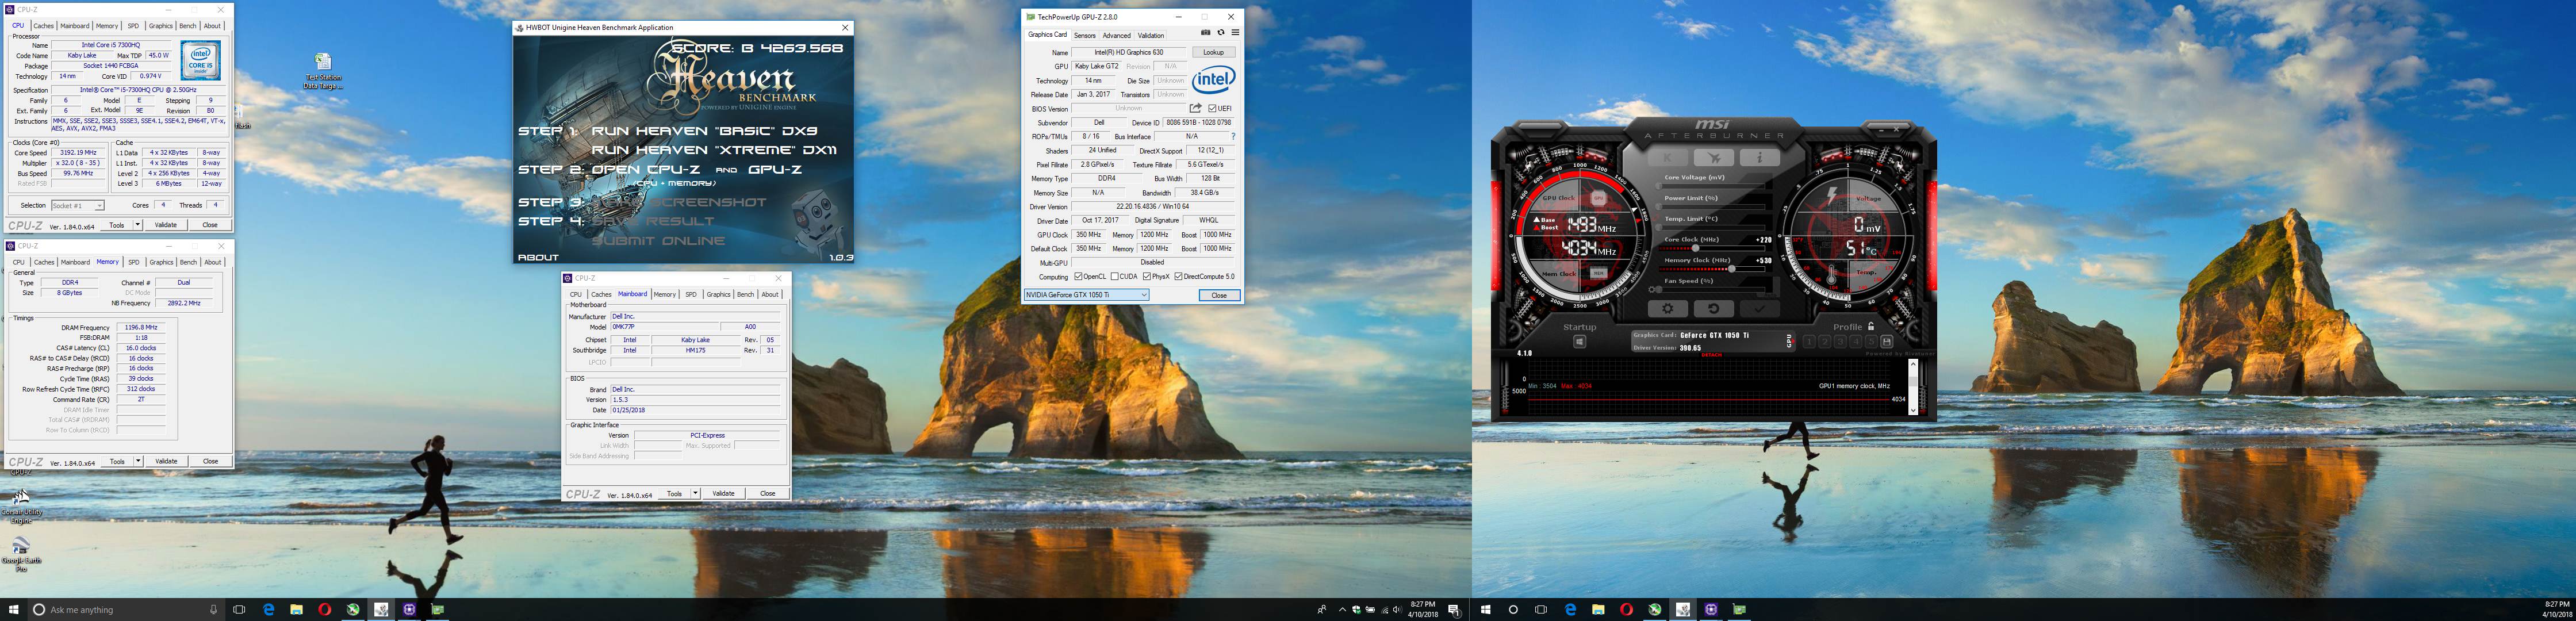Screen dimensions: 2576x621
Task: Click GPU-Z BIOS export share icon
Action: point(1195,108)
